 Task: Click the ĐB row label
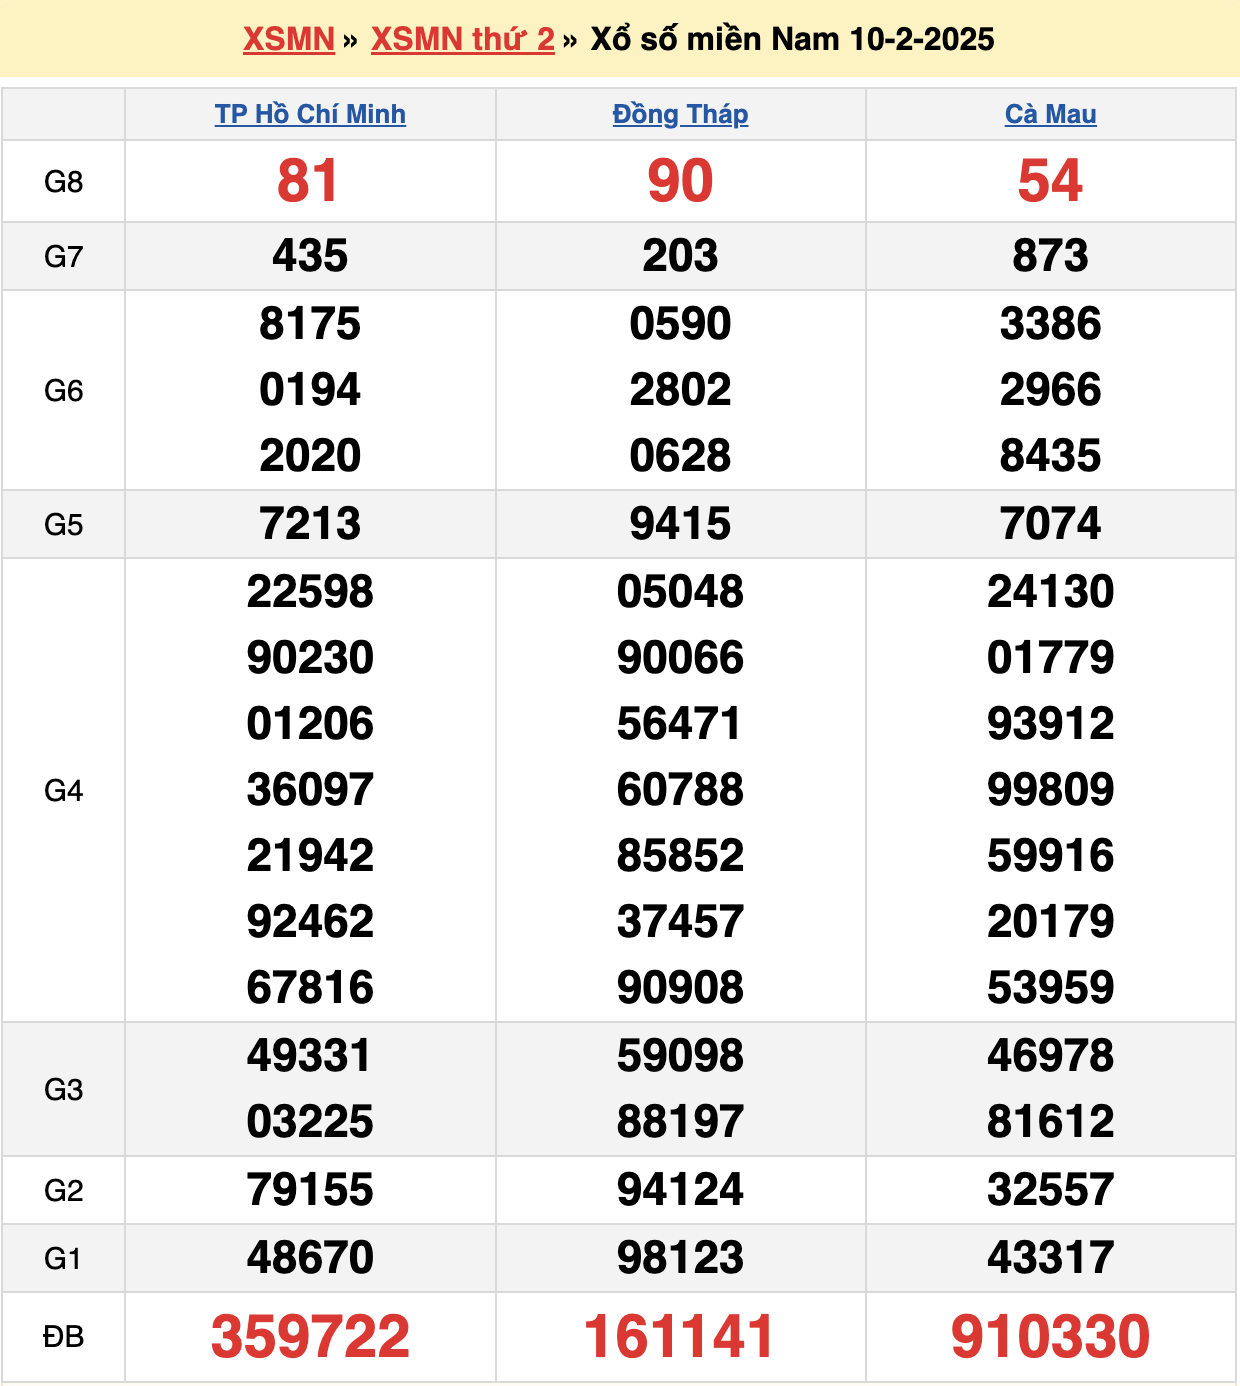(63, 1337)
